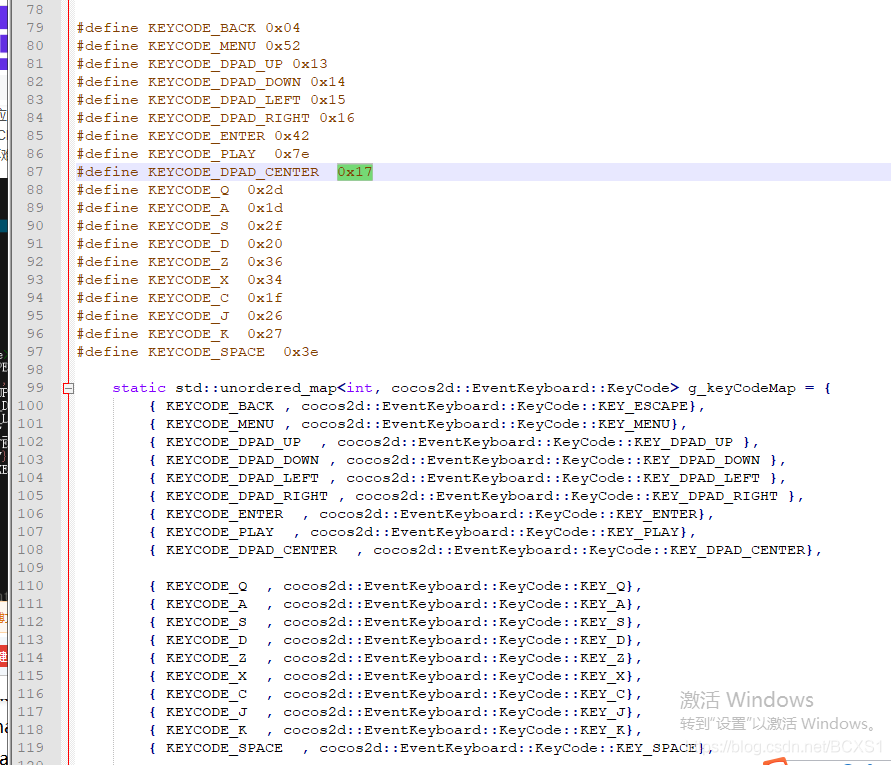Click KEYCODE_DPAD_CENTER in define on line 87
This screenshot has height=765, width=891.
point(233,172)
